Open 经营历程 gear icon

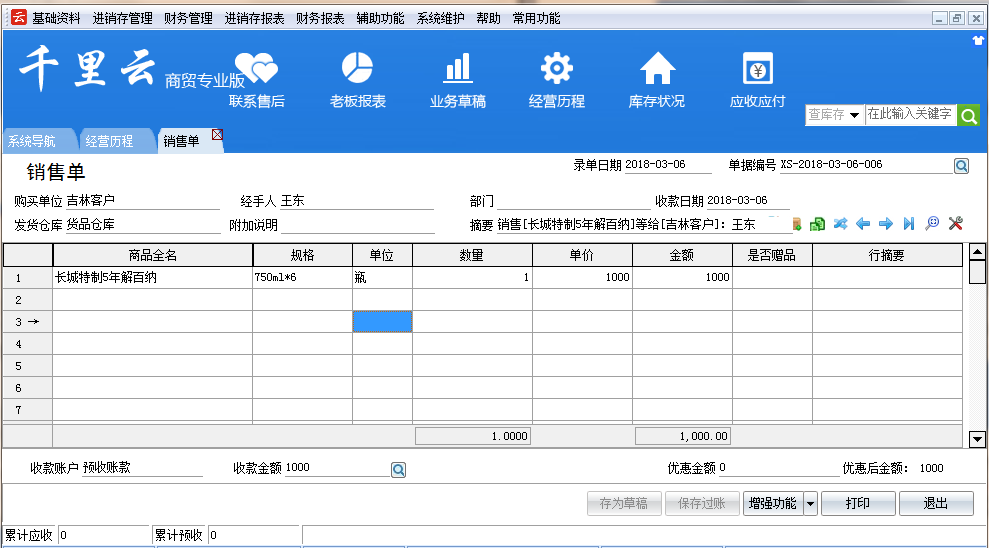(x=556, y=70)
